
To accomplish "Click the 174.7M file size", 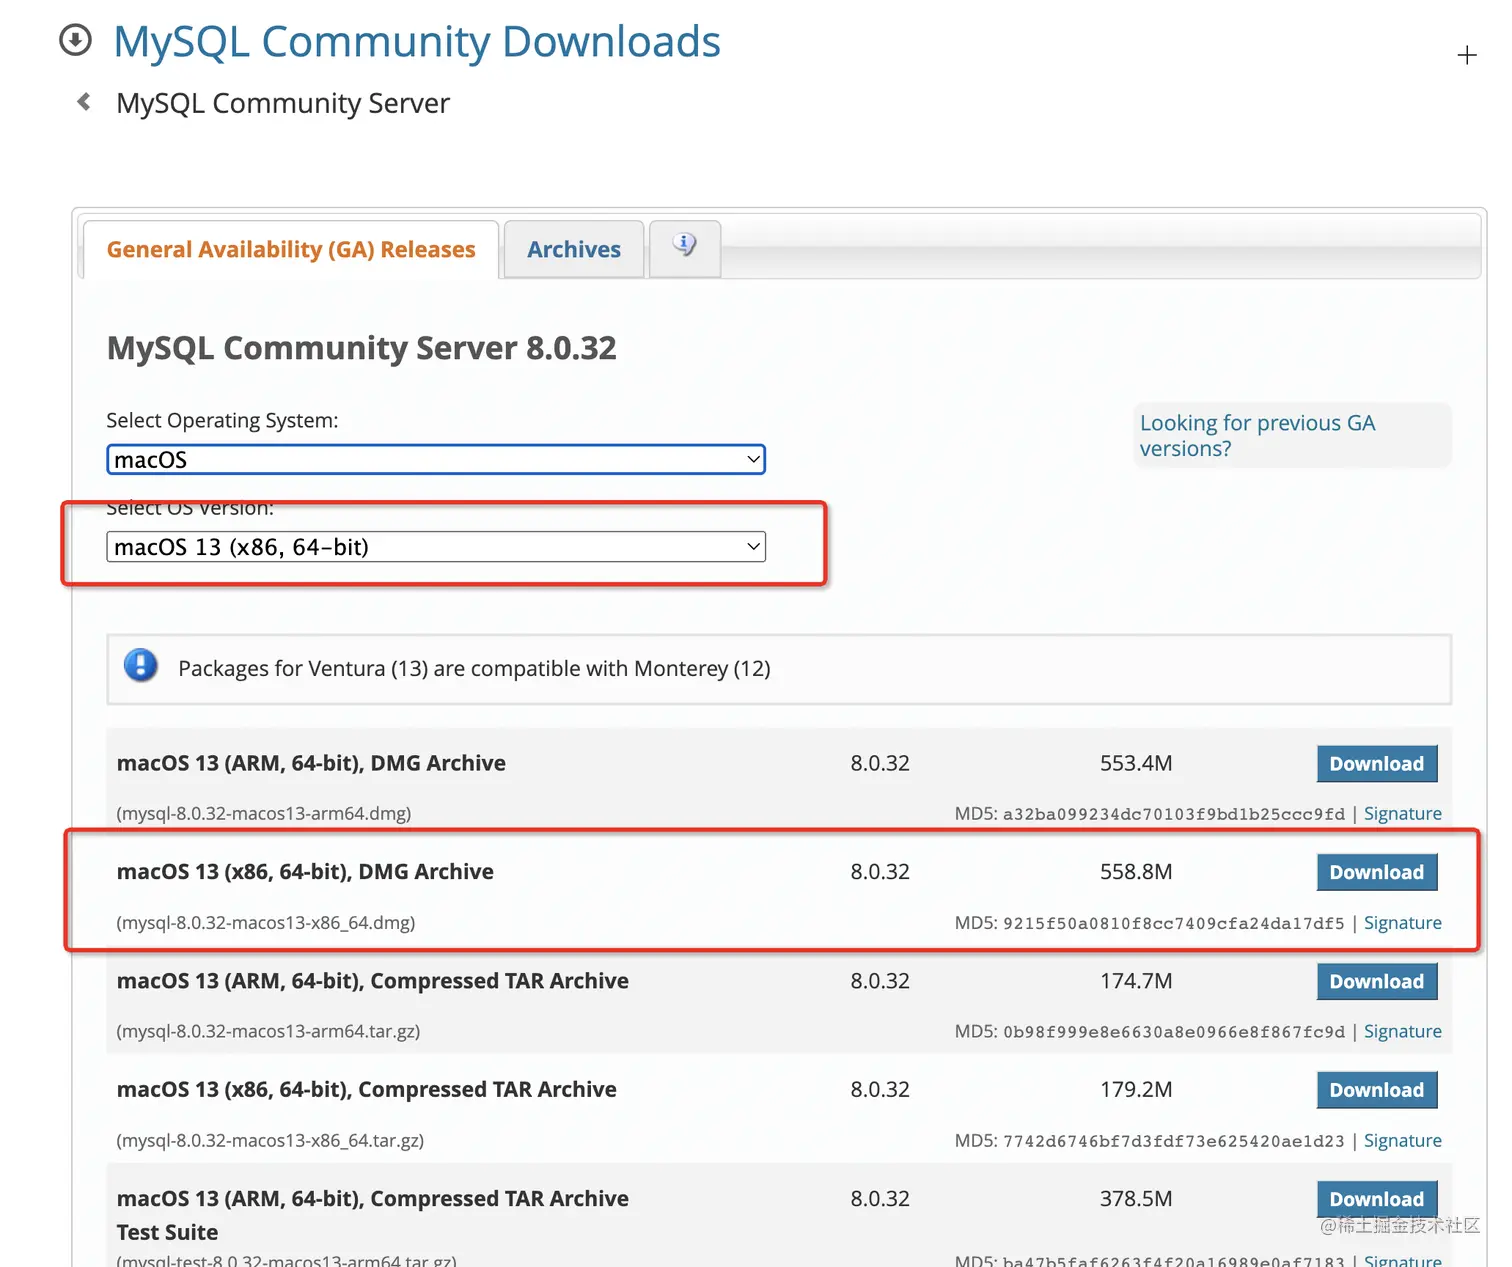I will 1136,981.
